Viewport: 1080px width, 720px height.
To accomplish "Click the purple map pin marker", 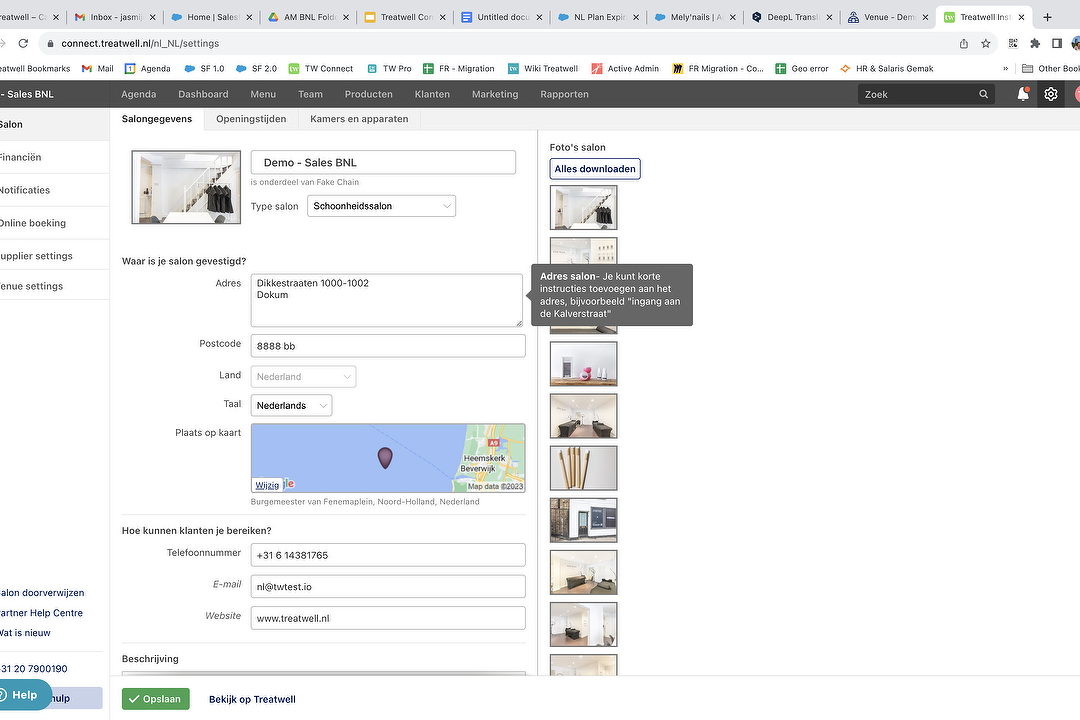I will click(385, 457).
